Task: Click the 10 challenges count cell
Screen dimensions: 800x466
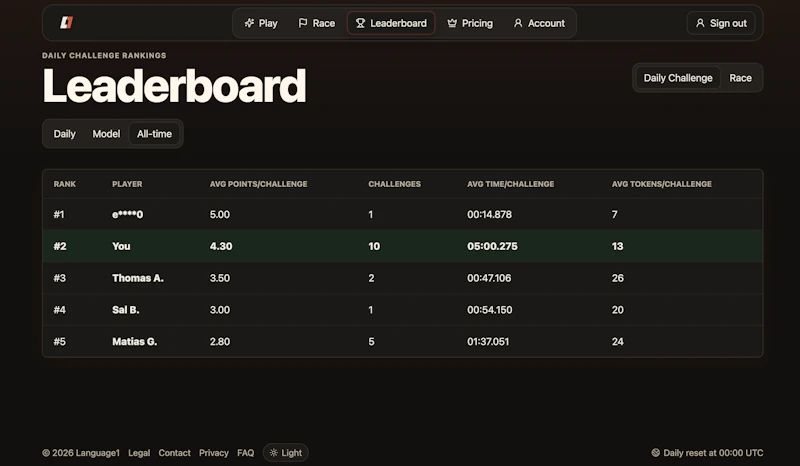Action: [x=374, y=246]
